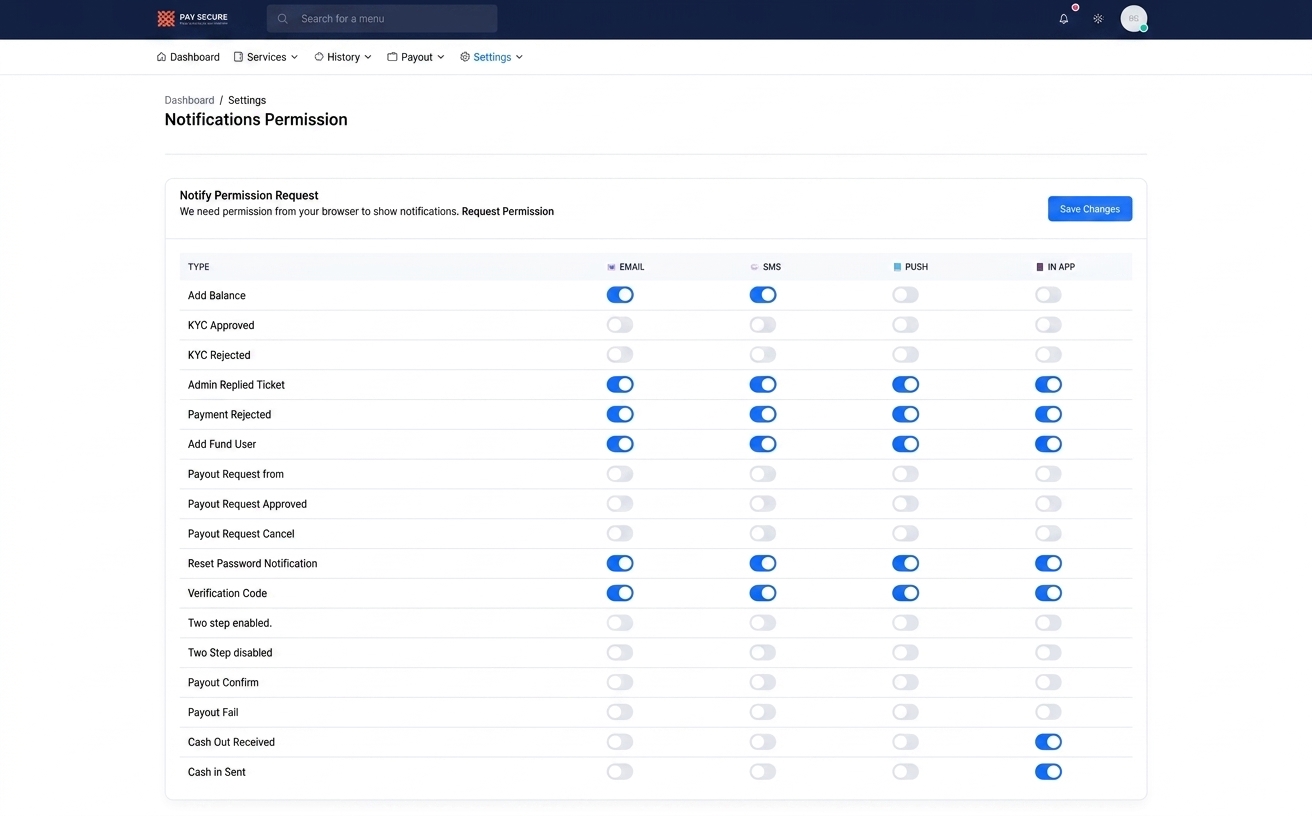Screen dimensions: 1312x816
Task: Click the TYPE column header
Action: [x=199, y=267]
